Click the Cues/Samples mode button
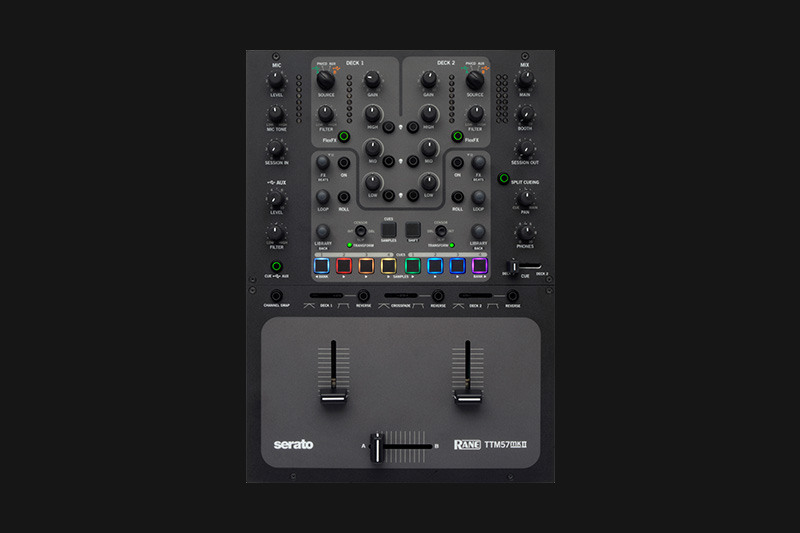Screen dimensions: 800x533 point(389,230)
